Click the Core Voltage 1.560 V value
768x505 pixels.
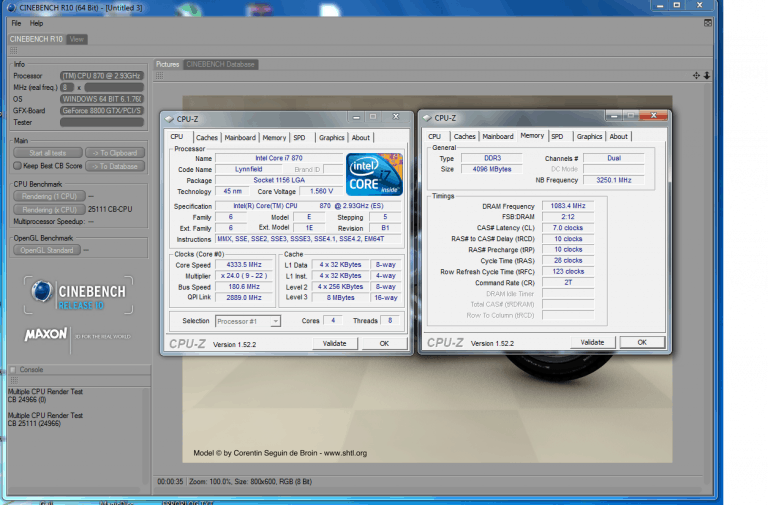click(321, 192)
